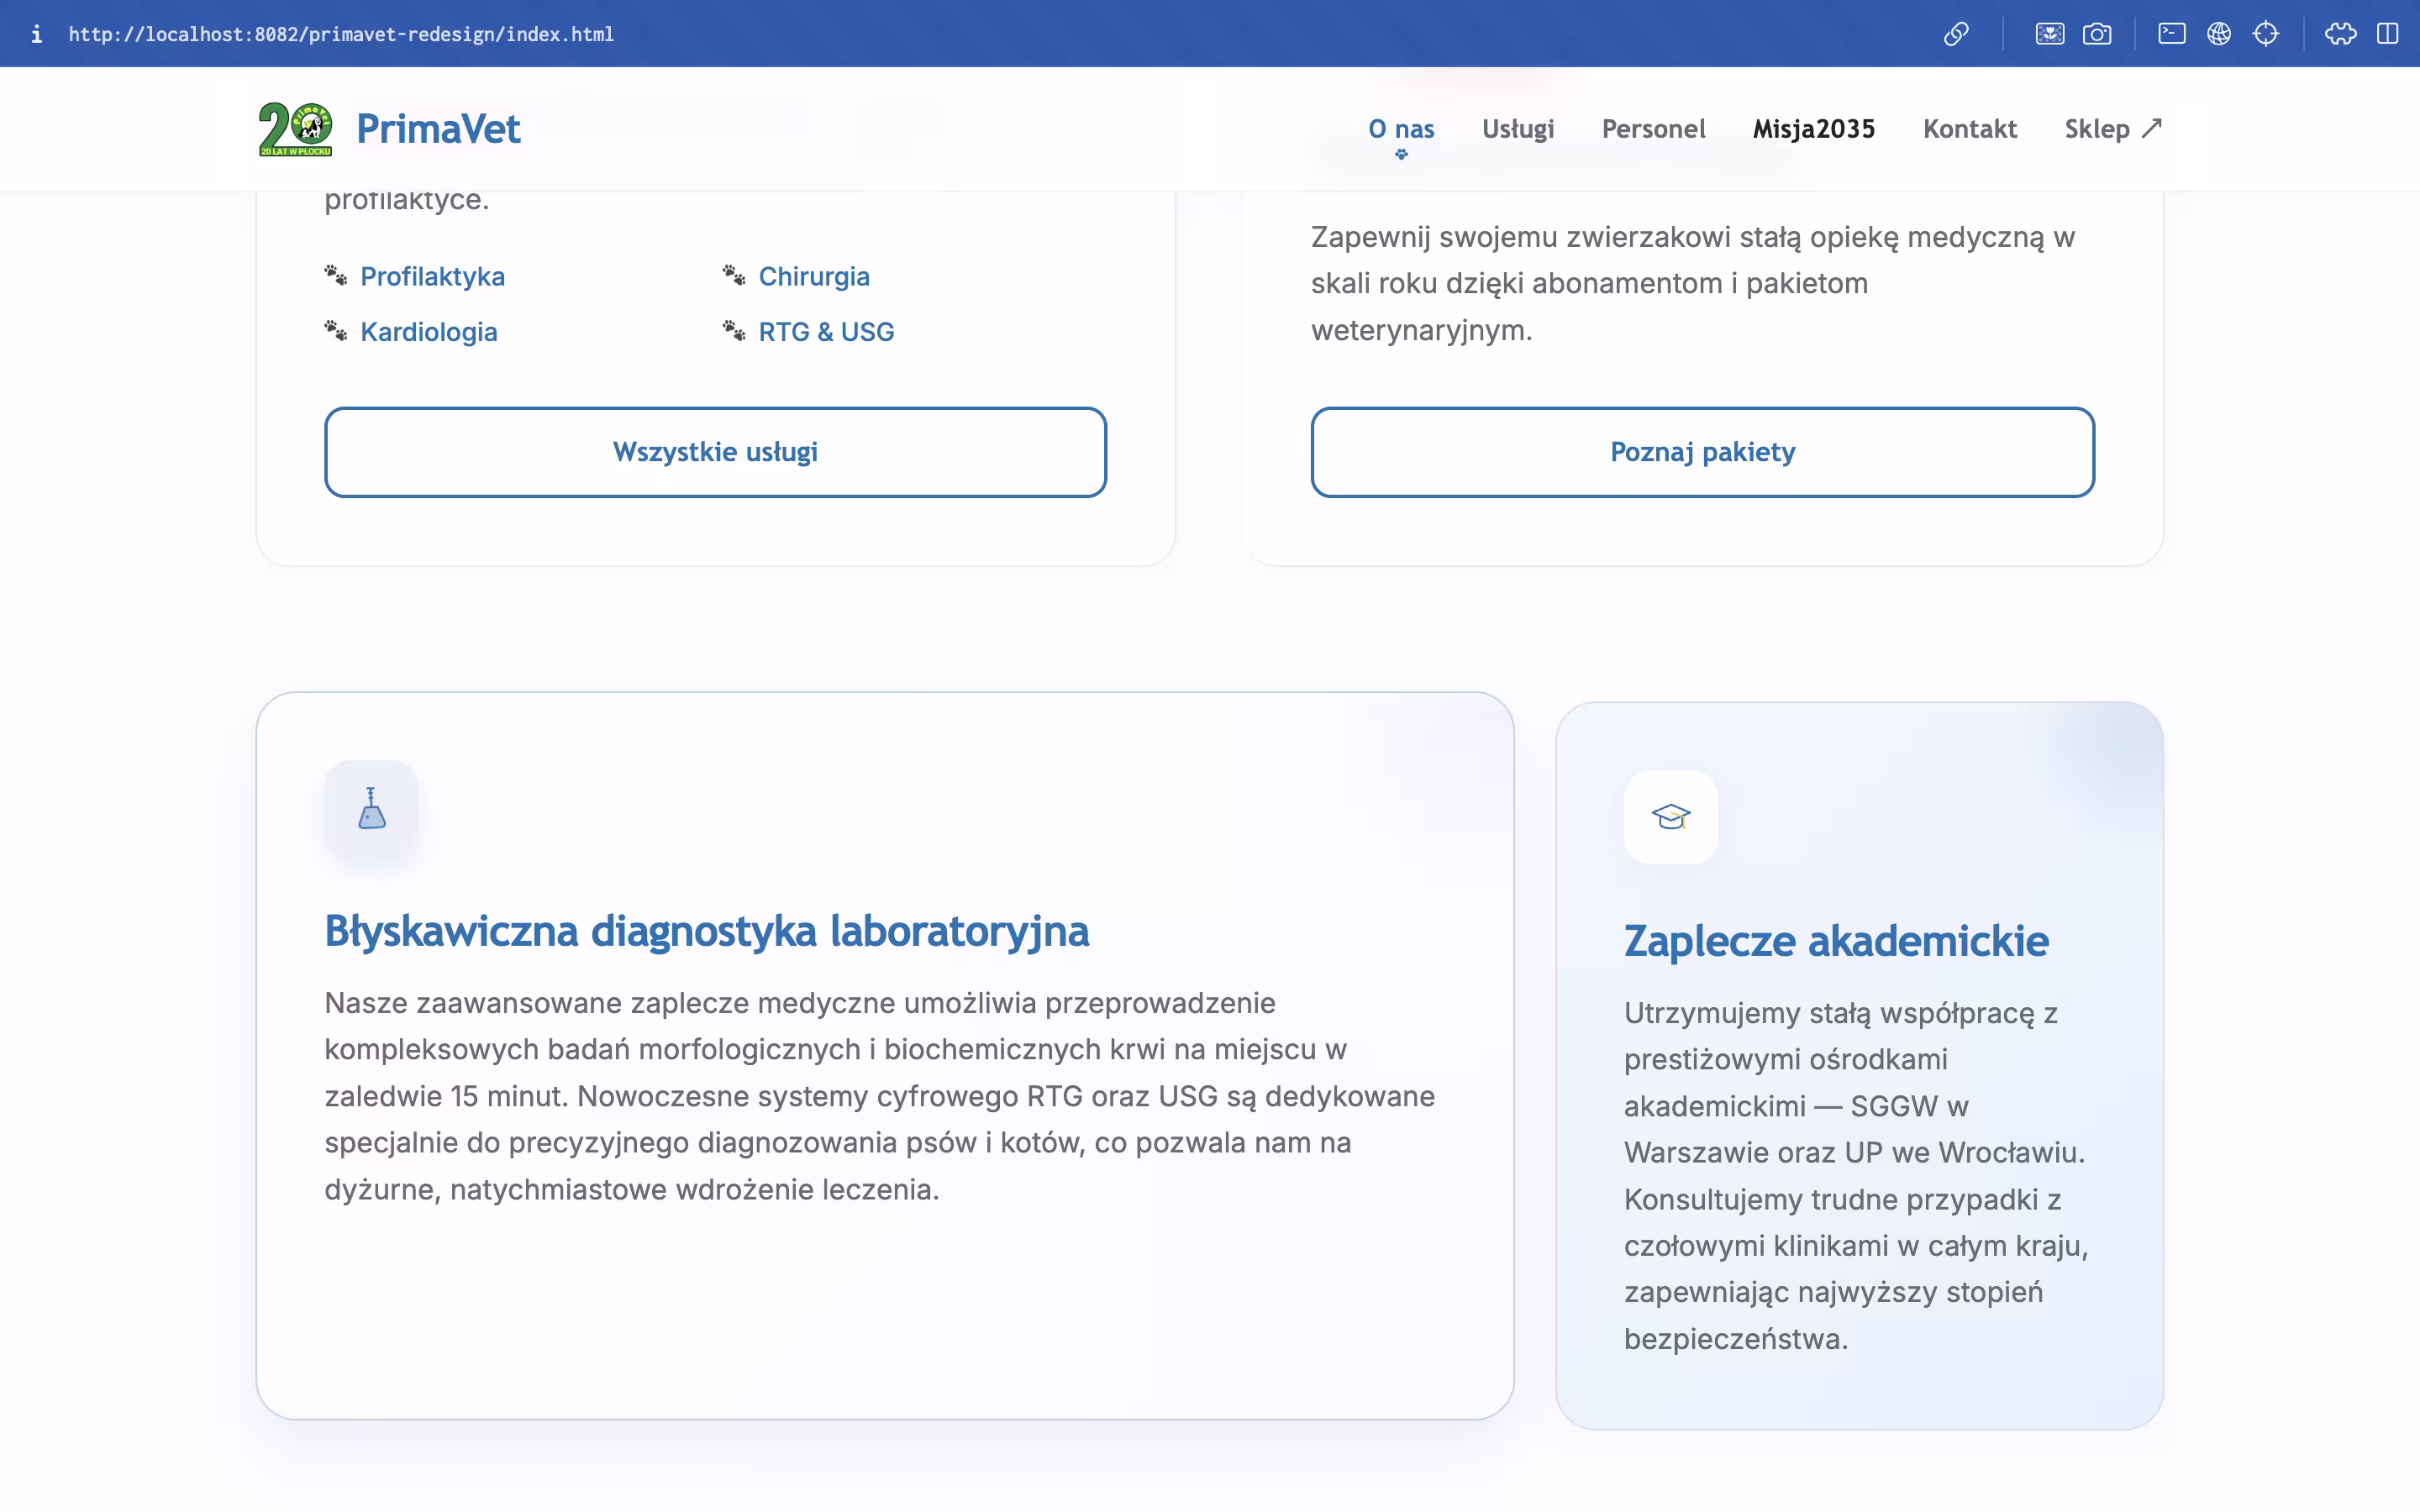Screen dimensions: 2420x1512
Task: Toggle split view panel icon
Action: (x=2388, y=34)
